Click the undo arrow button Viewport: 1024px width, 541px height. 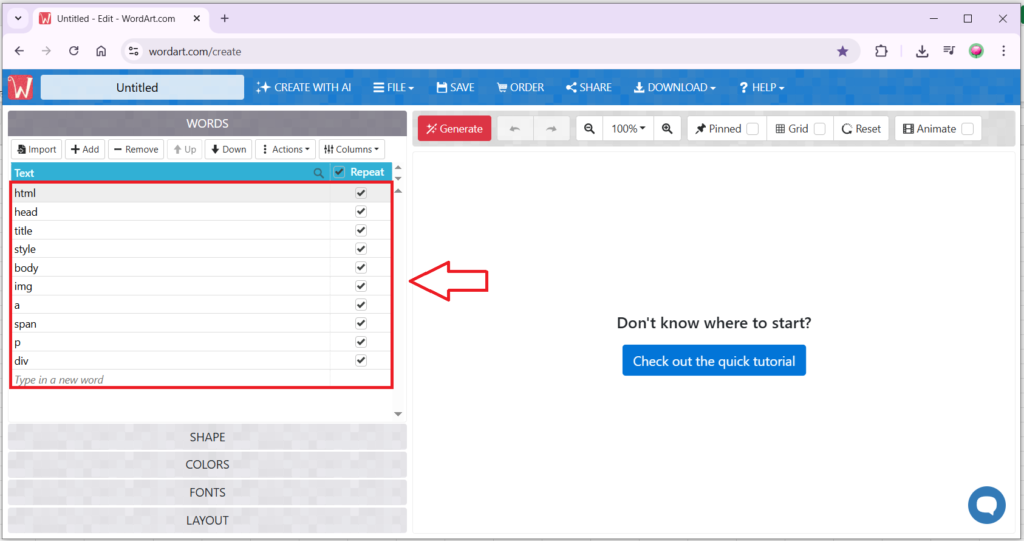[515, 129]
